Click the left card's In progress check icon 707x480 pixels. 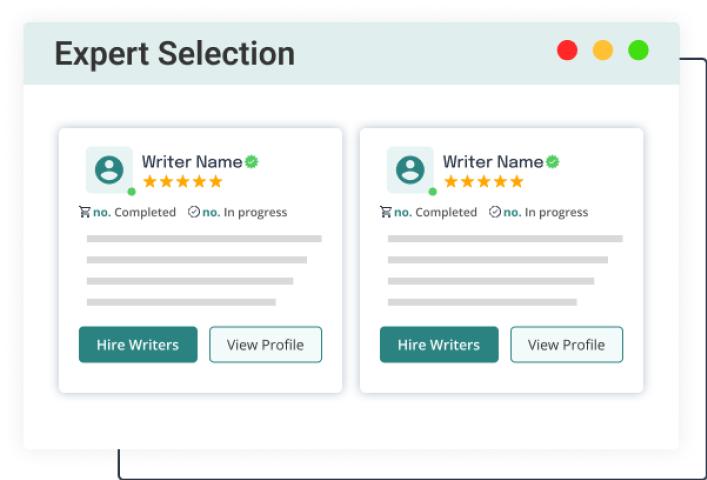coord(194,212)
